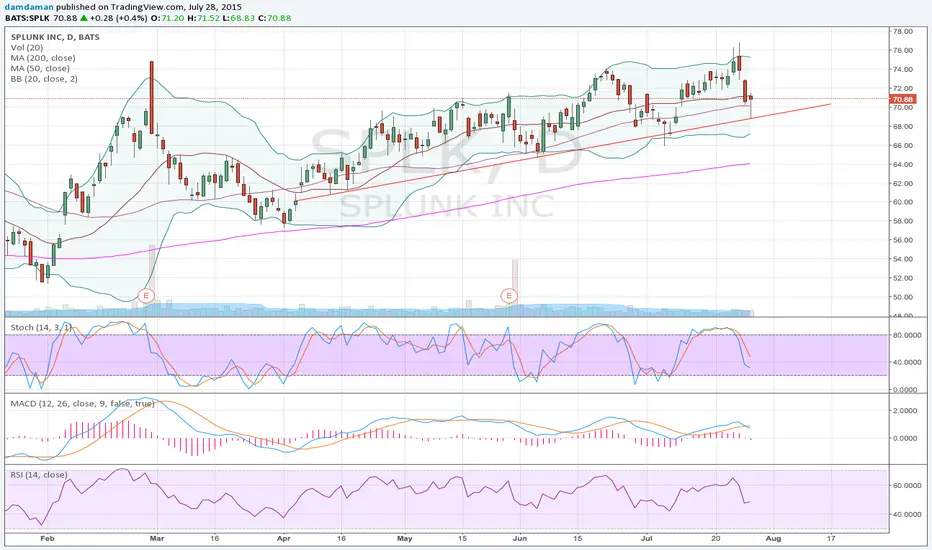The width and height of the screenshot is (932, 550).
Task: Click the 78.00 price axis label
Action: click(902, 32)
